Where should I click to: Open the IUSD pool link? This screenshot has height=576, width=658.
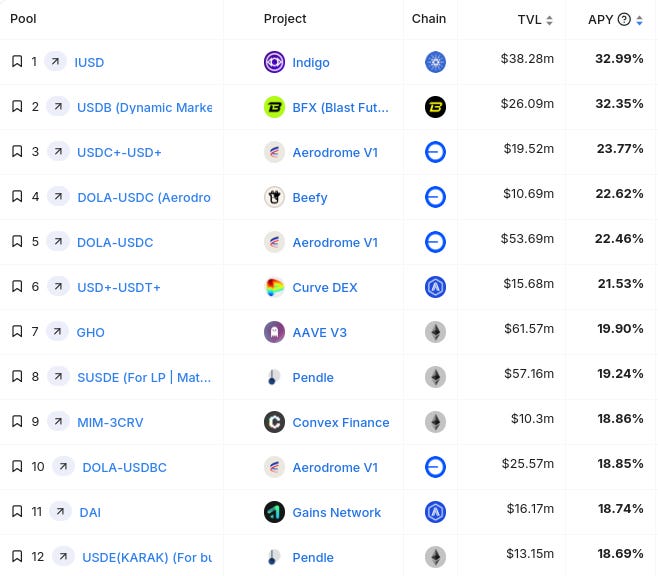click(x=89, y=63)
